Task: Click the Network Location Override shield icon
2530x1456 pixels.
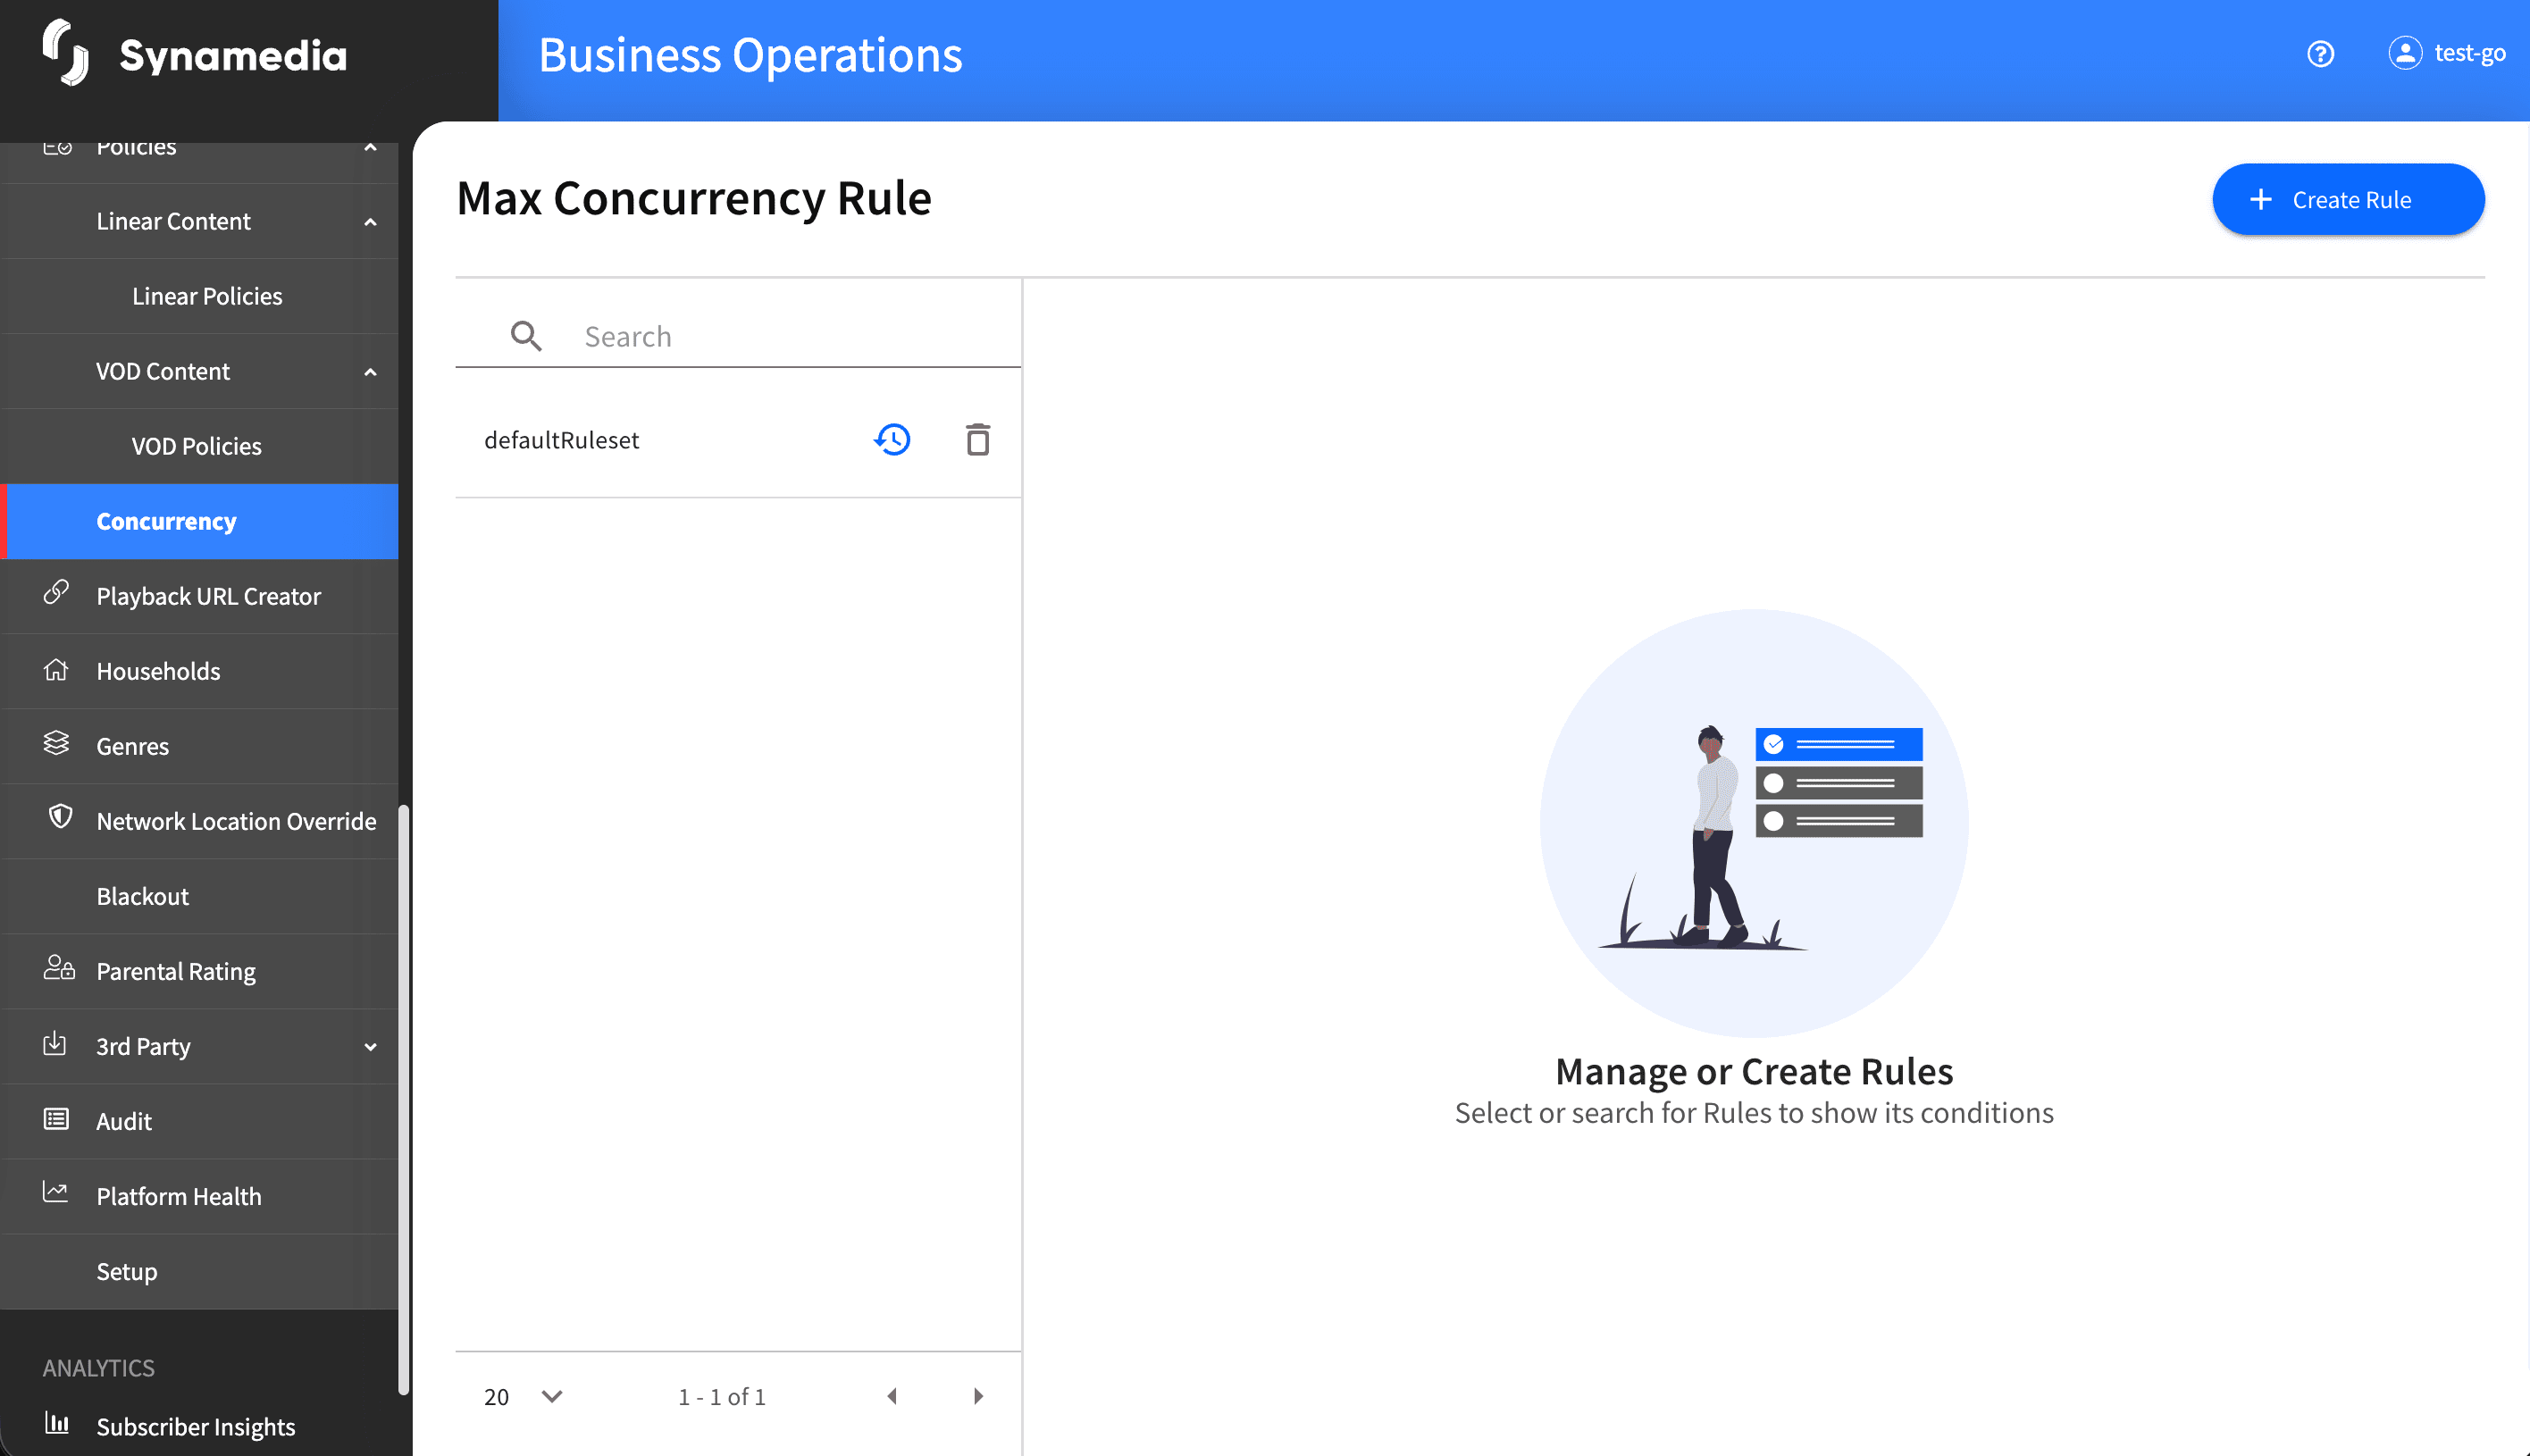Action: click(60, 817)
